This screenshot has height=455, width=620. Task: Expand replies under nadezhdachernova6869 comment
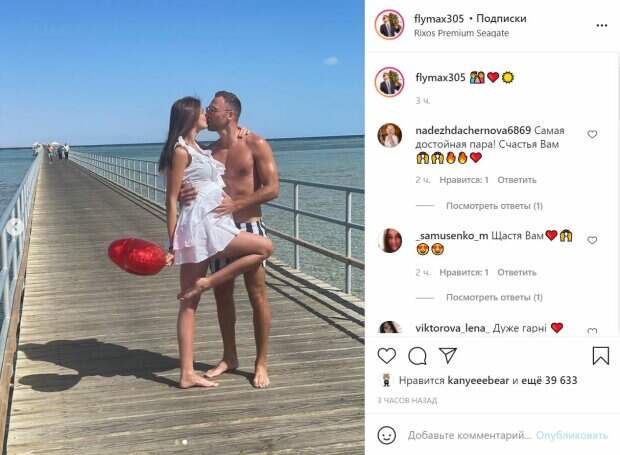pos(494,206)
